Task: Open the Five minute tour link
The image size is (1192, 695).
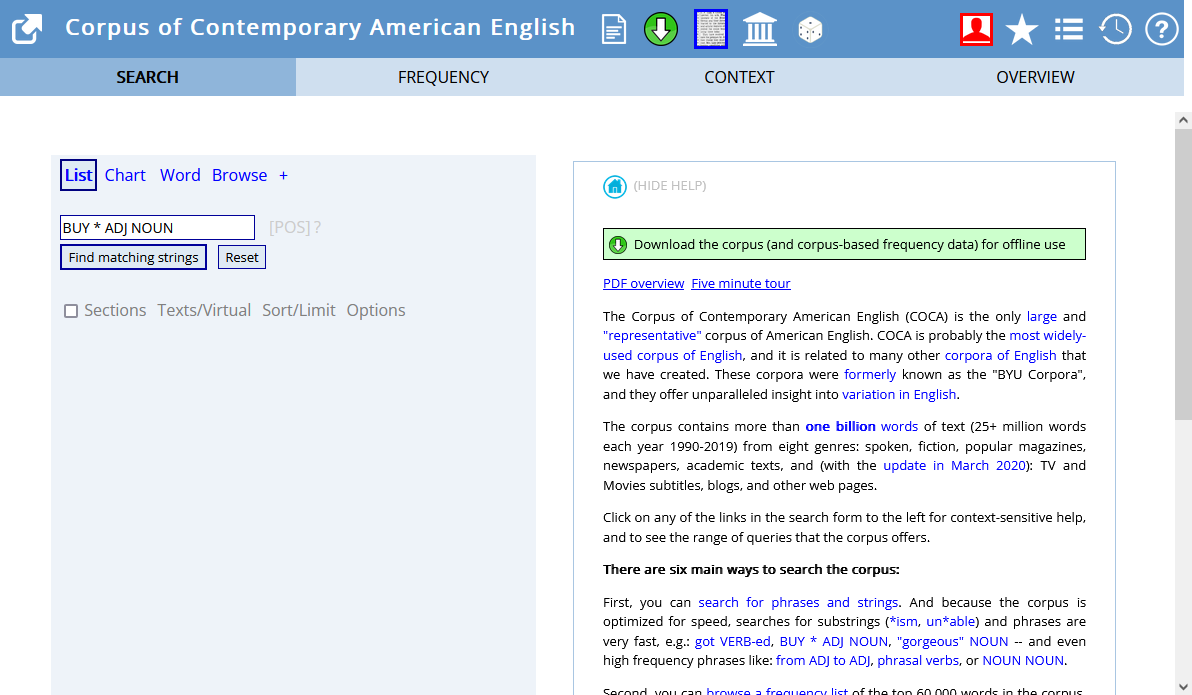Action: (x=740, y=284)
